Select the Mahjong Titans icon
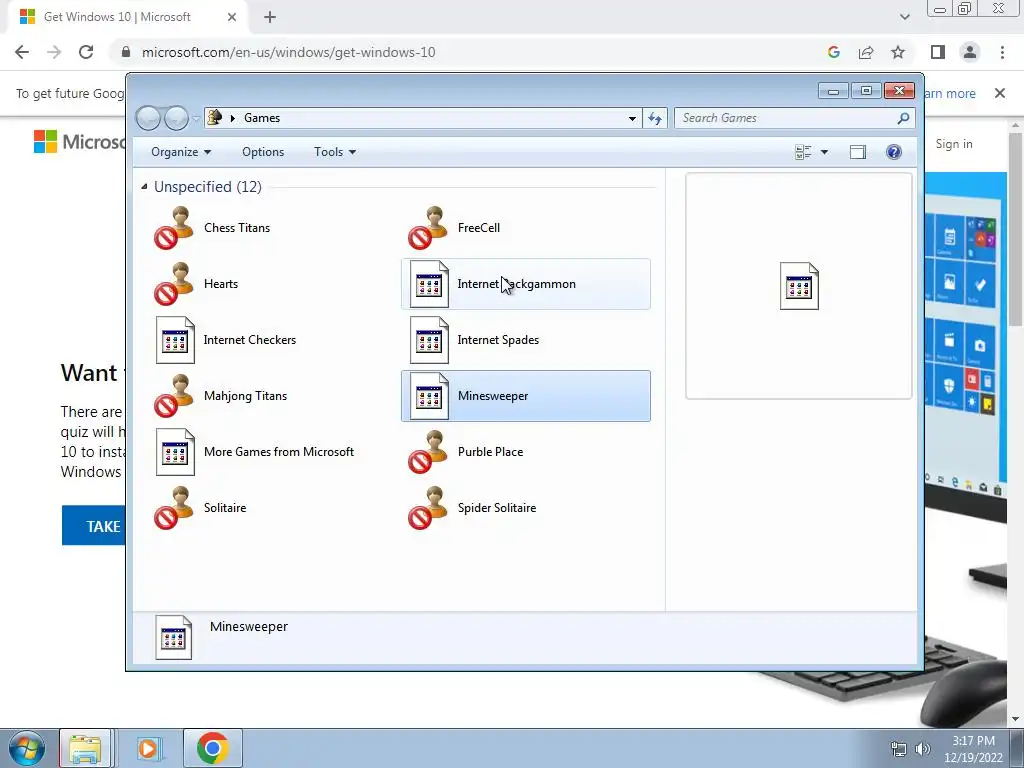1024x768 pixels. 174,396
